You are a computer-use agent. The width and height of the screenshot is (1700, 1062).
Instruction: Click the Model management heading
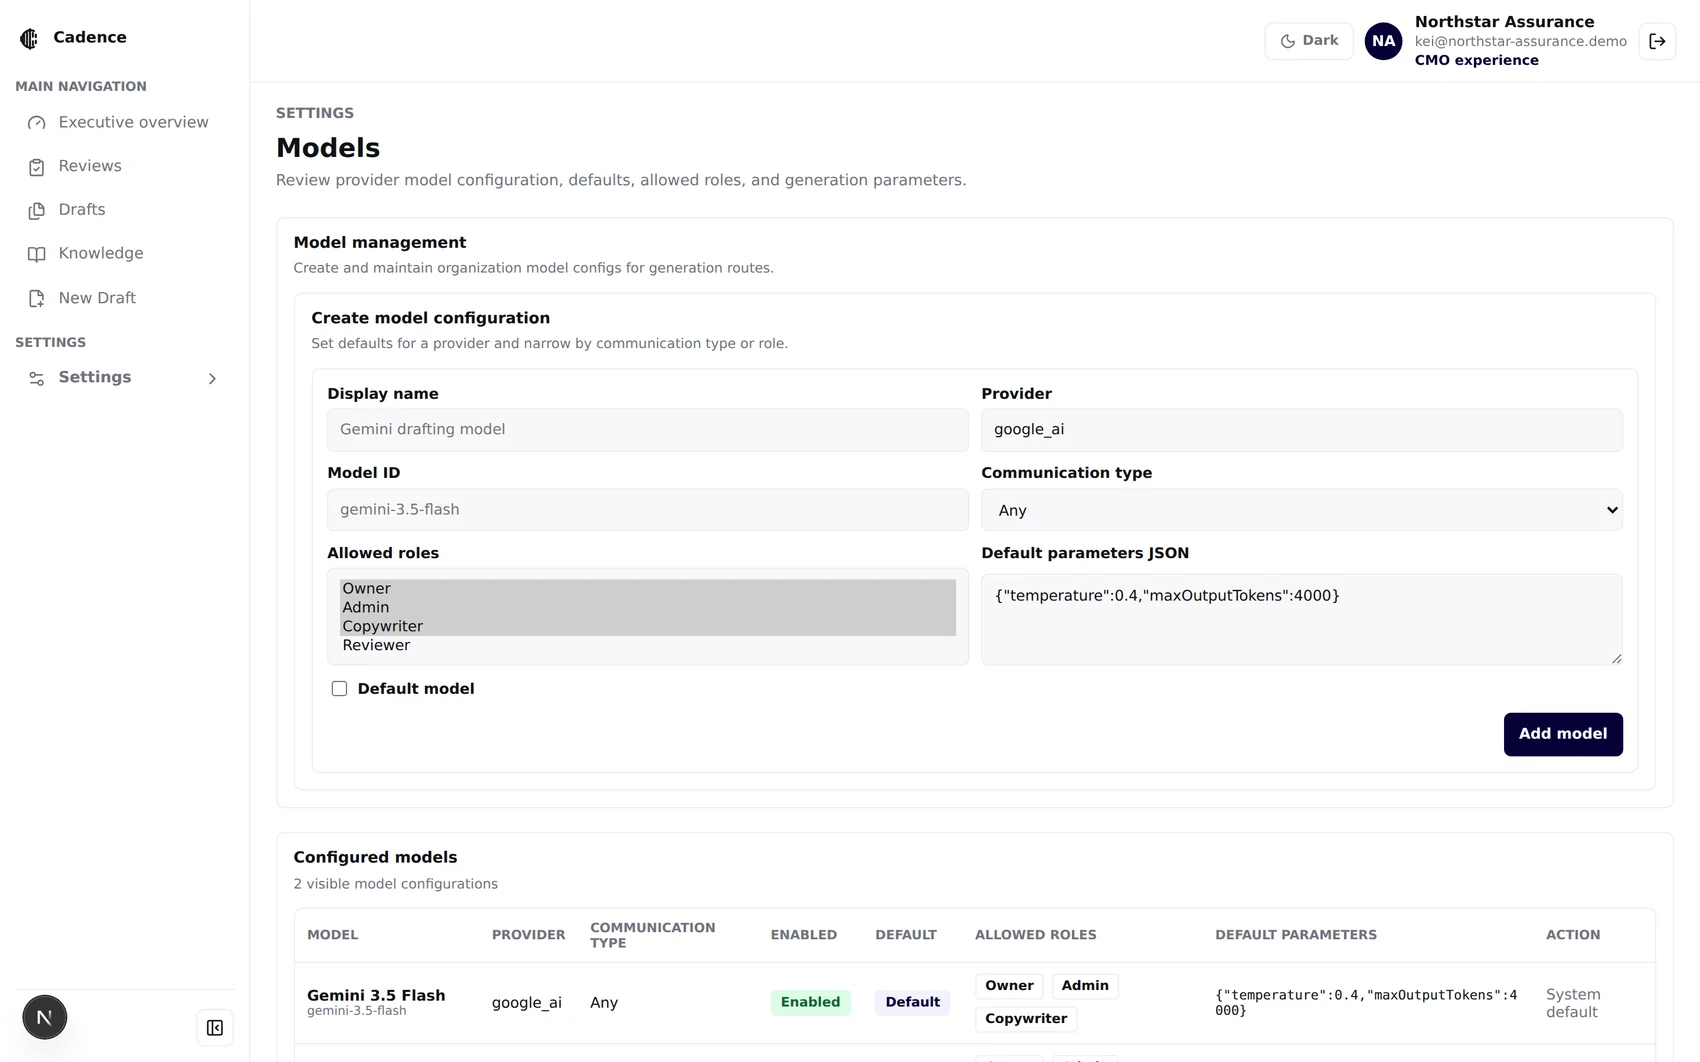pos(379,243)
